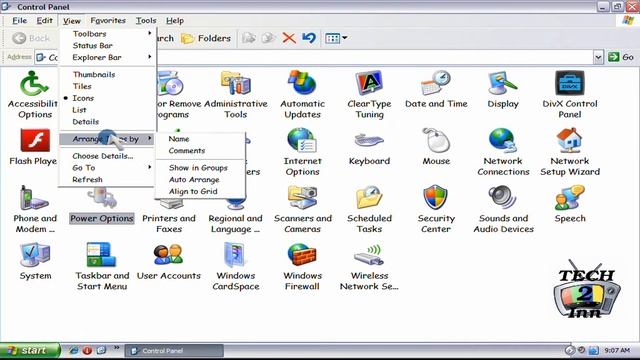
Task: Open the Tools menu
Action: click(x=146, y=20)
